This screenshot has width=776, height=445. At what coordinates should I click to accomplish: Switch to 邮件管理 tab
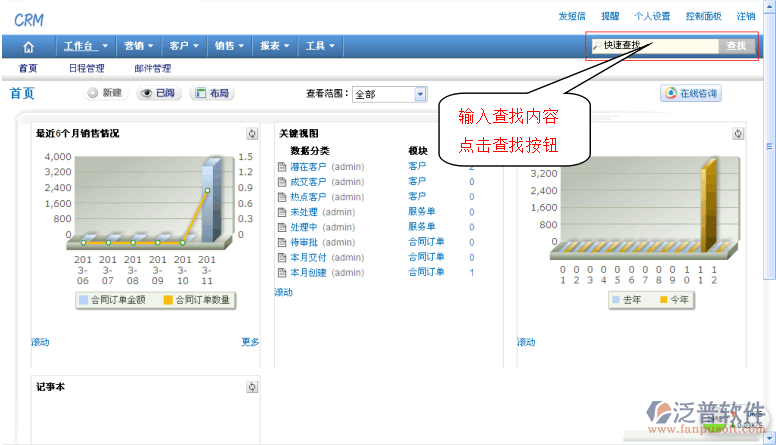(x=152, y=69)
